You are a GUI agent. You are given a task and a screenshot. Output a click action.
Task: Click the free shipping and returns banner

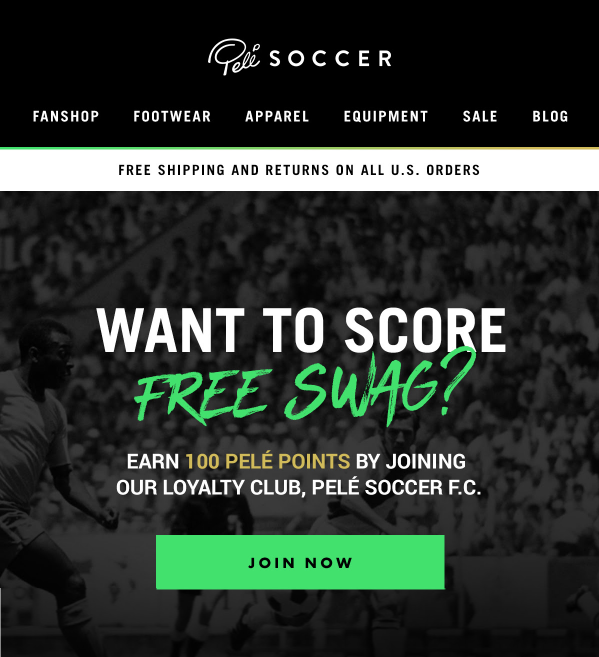click(300, 170)
